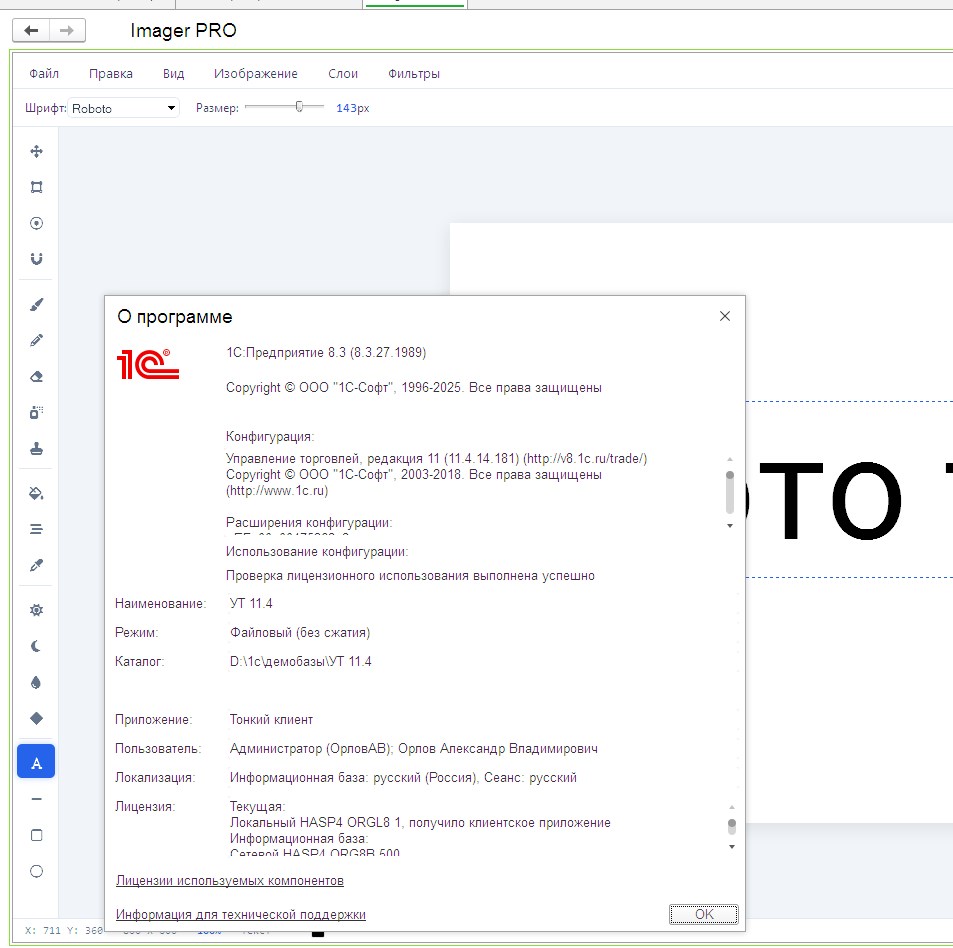The height and width of the screenshot is (948, 953).
Task: Click the 1C logo in the dialog
Action: 148,364
